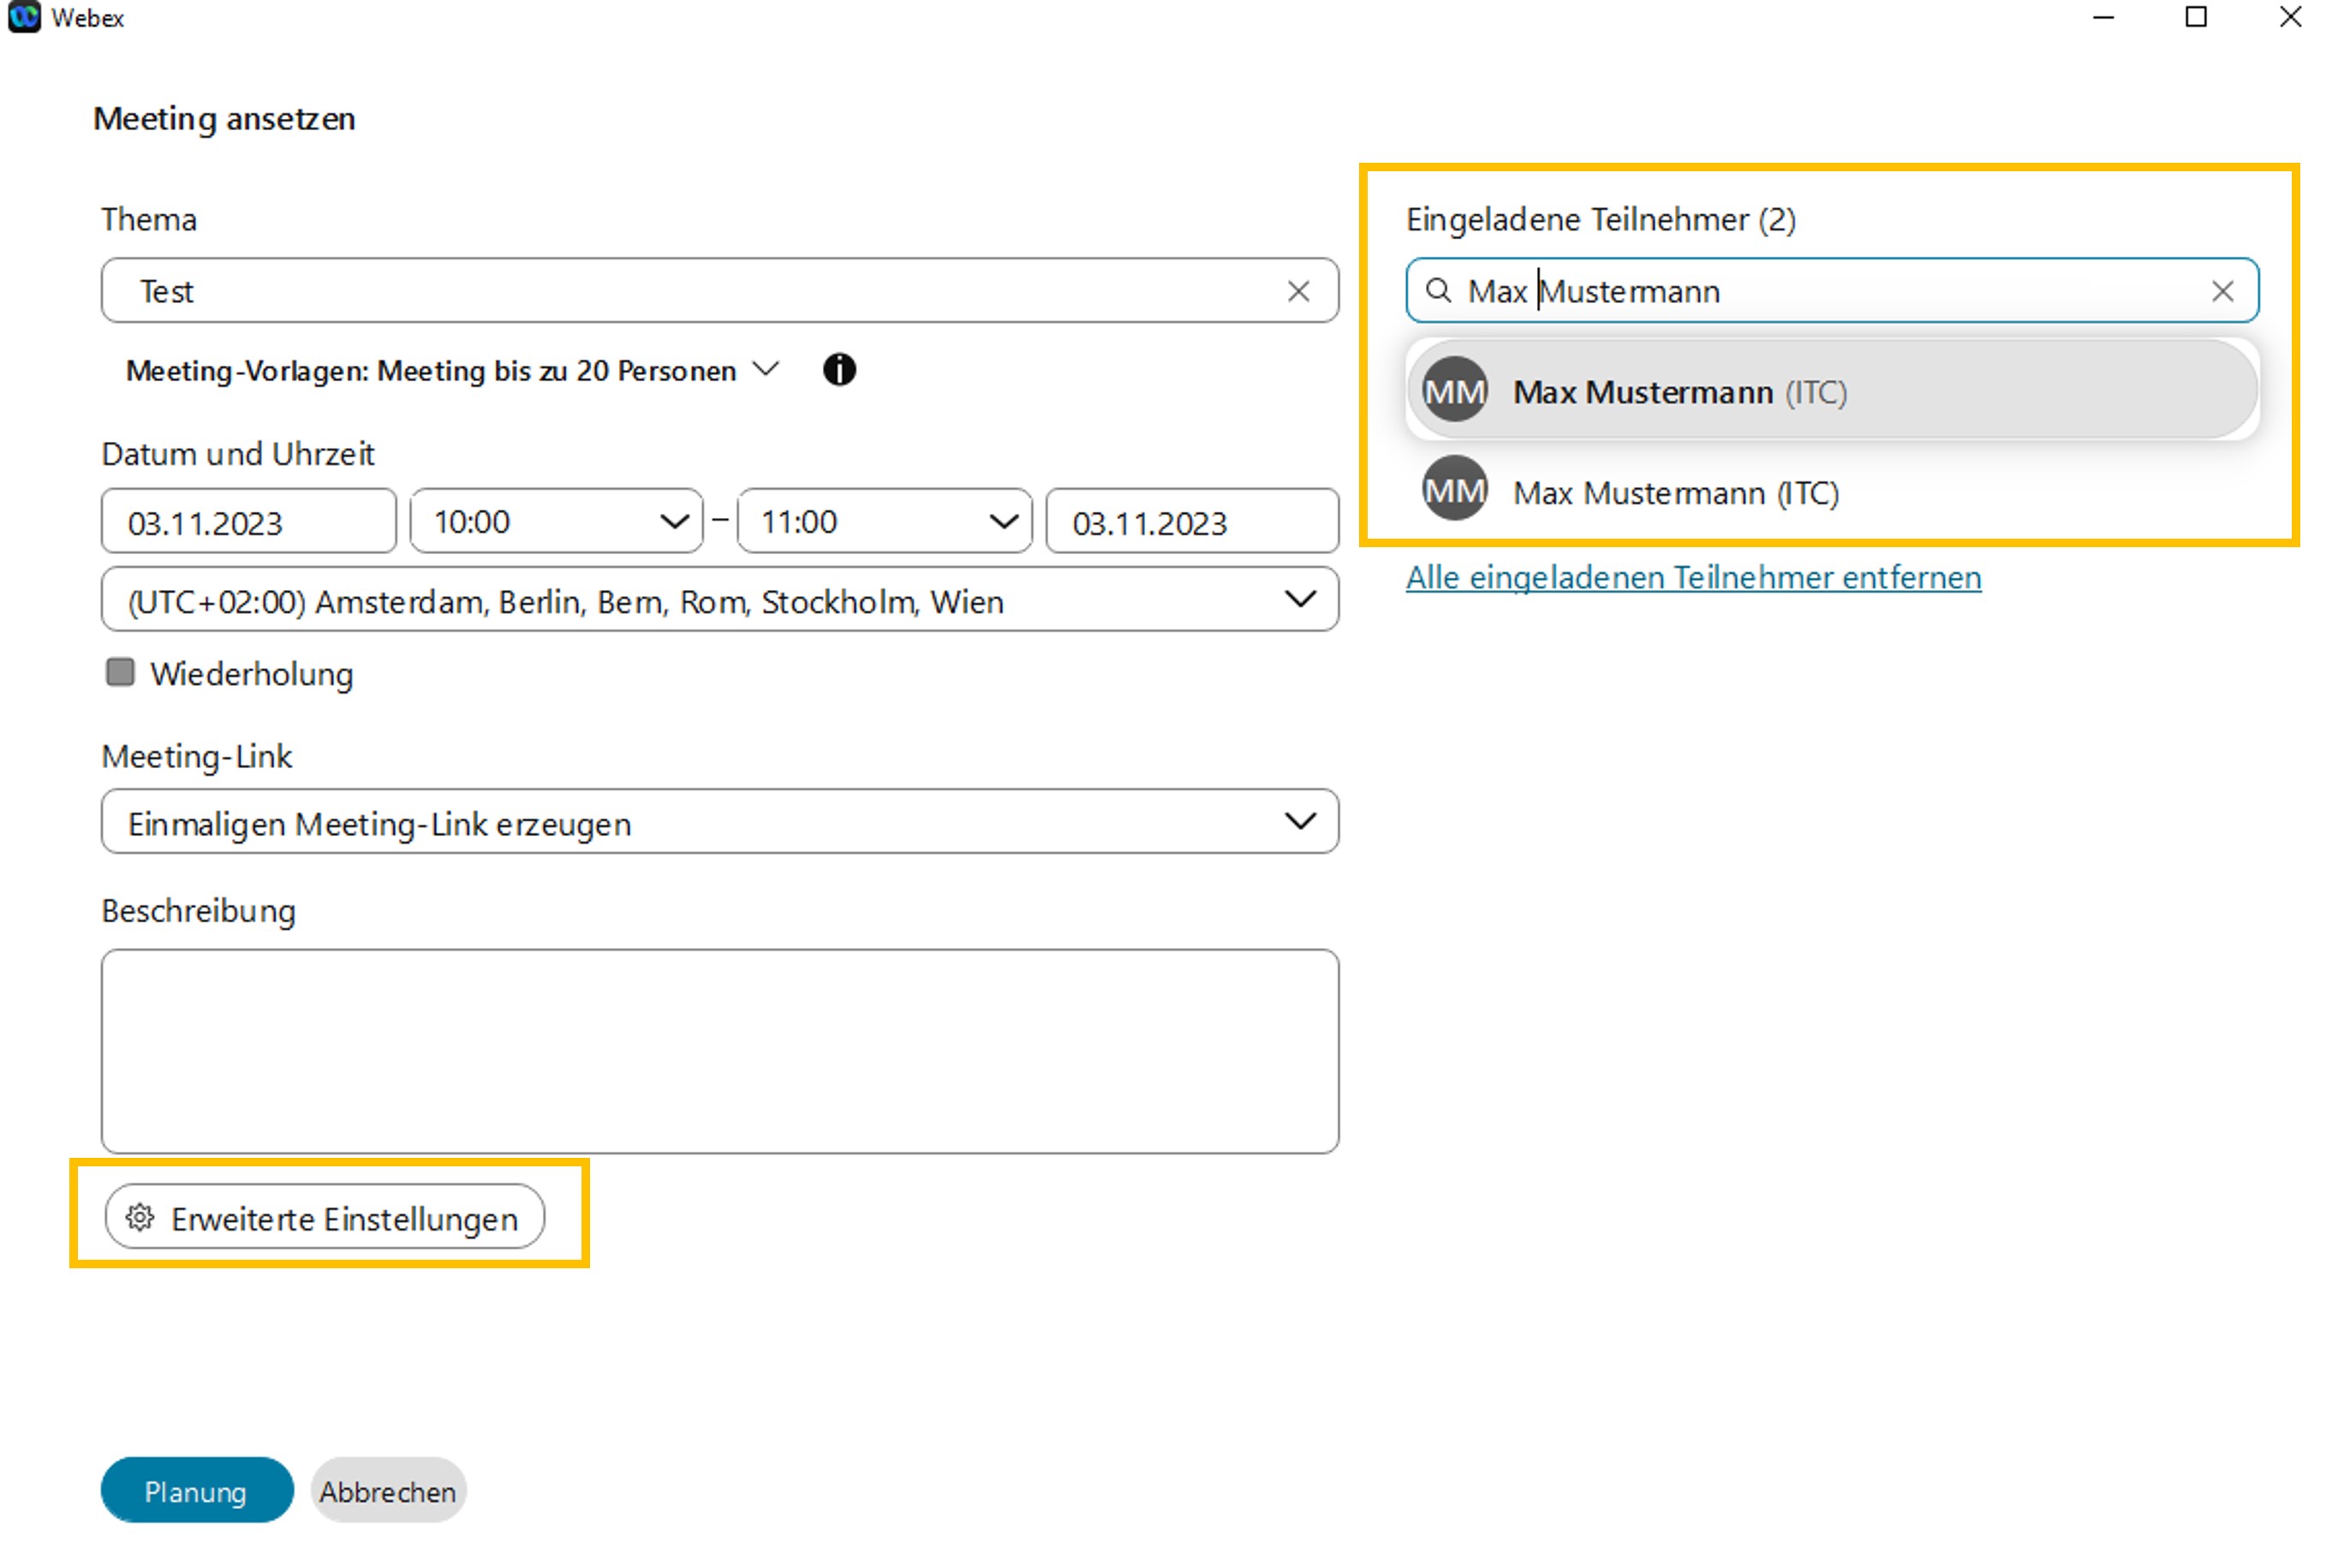
Task: Click gear icon in Erweiterte Einstellungen
Action: 140,1217
